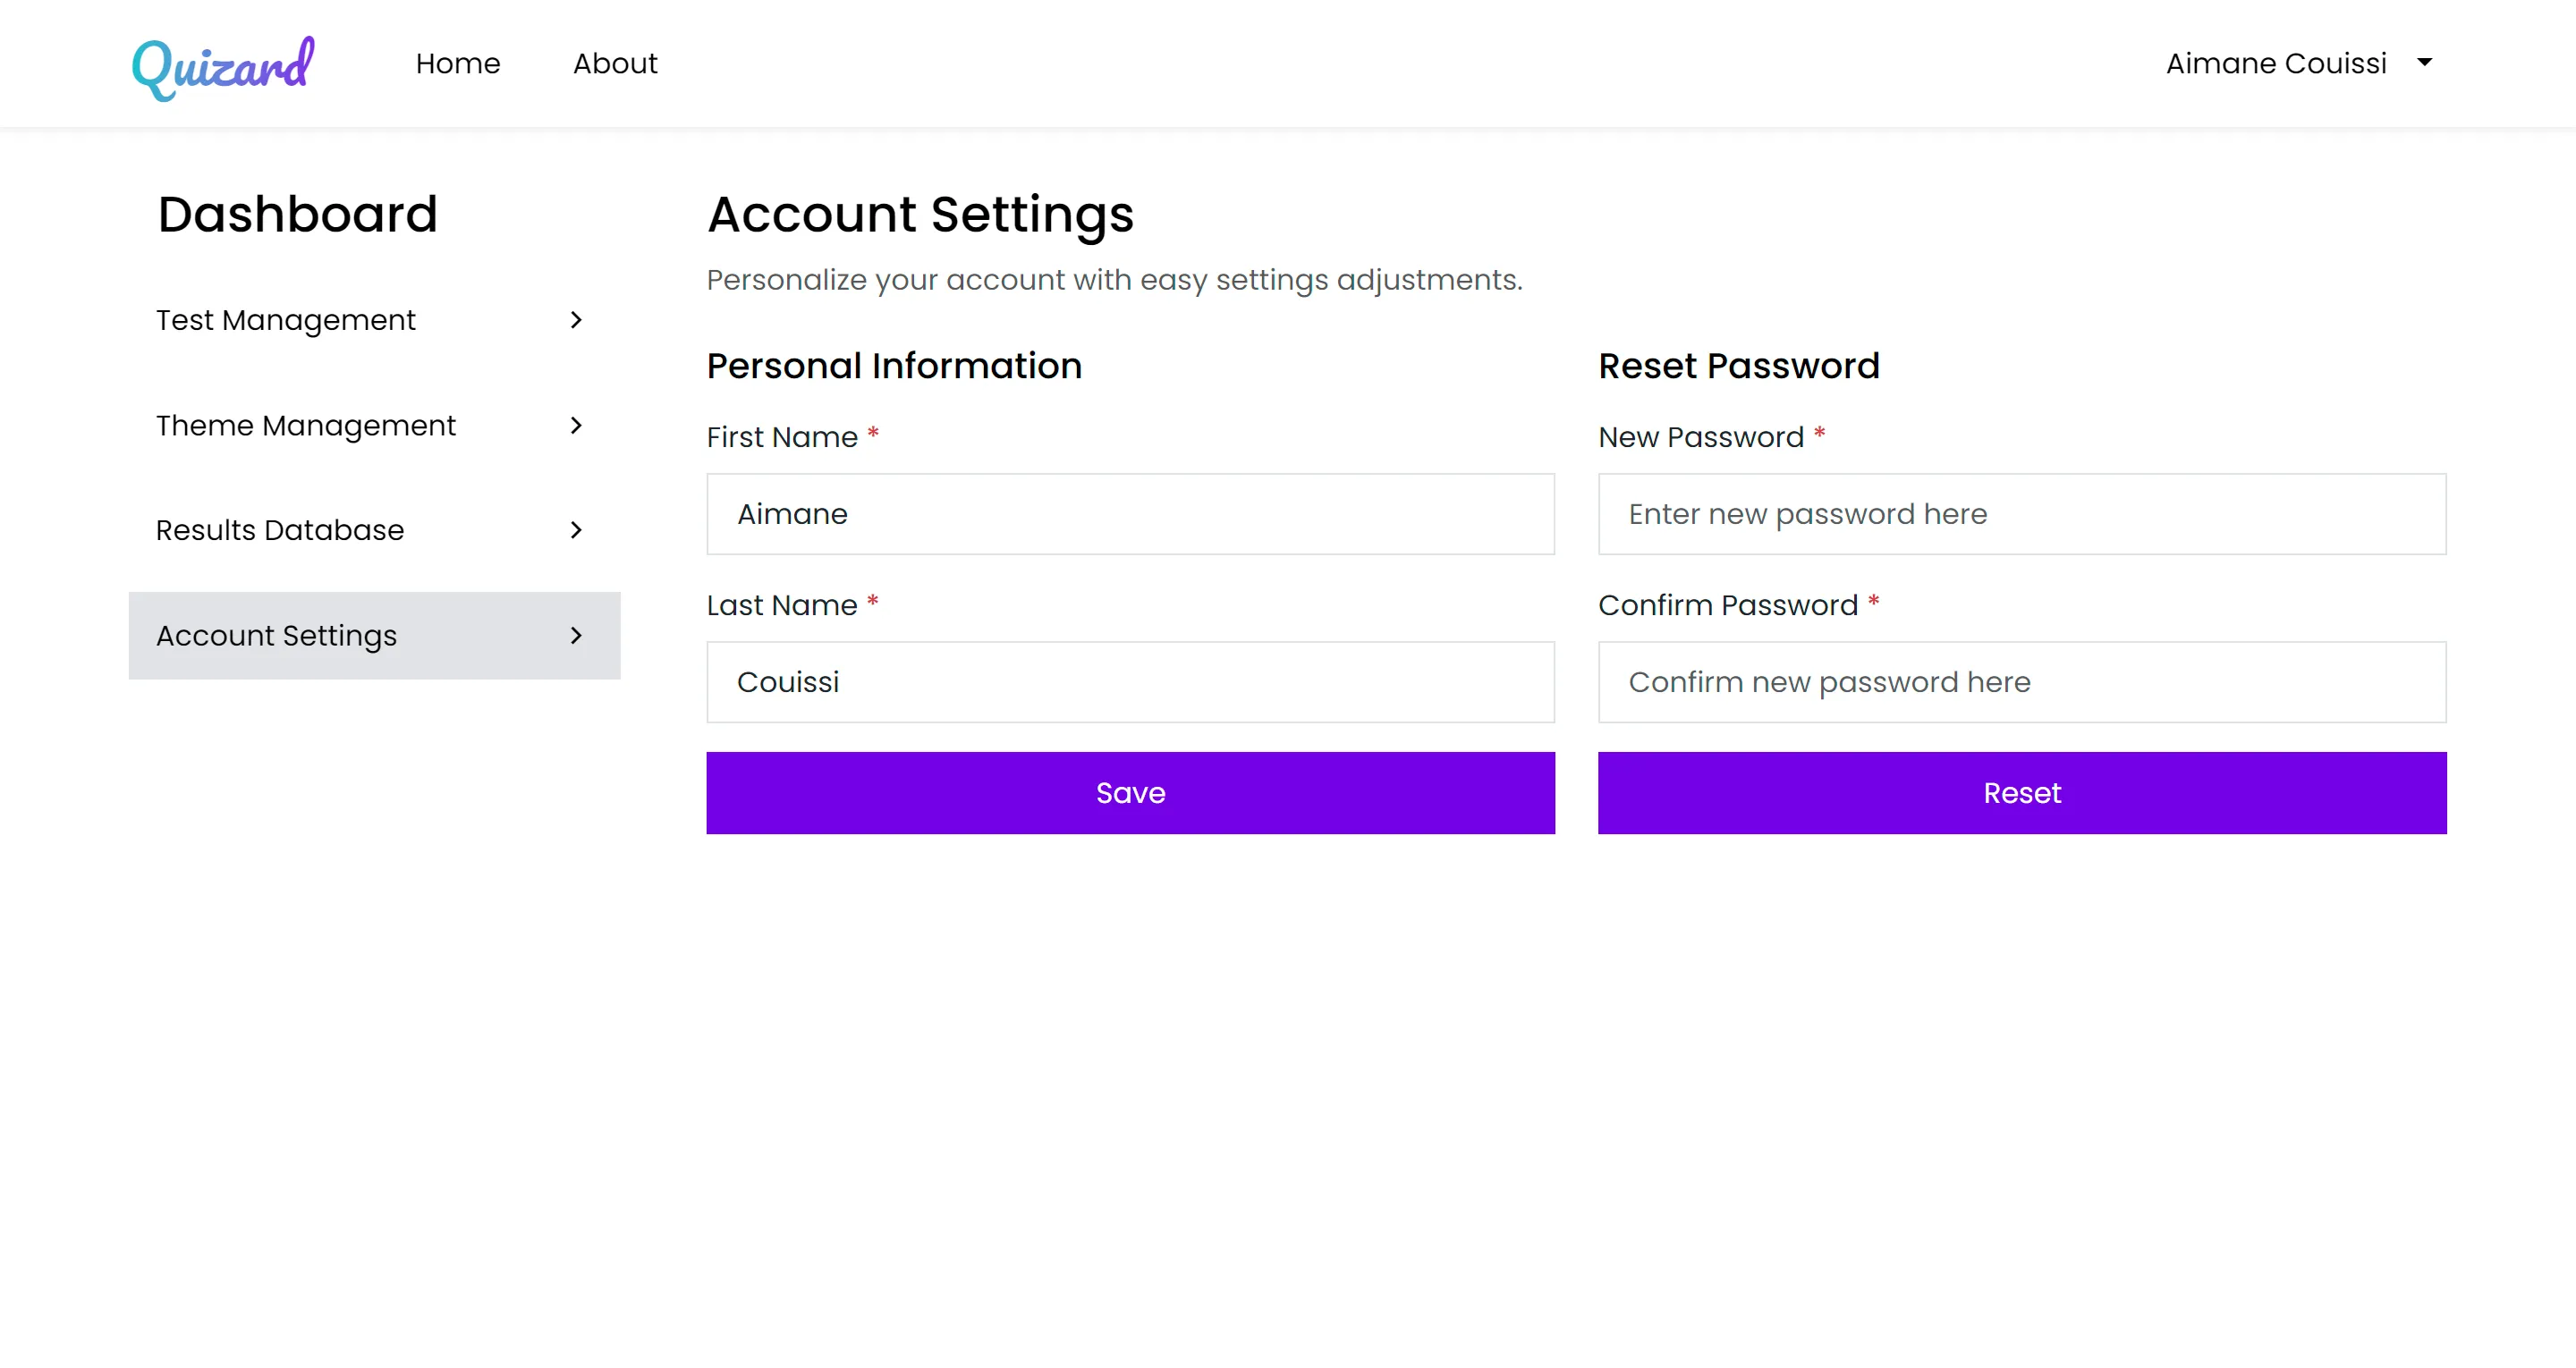Focus the First Name field containing Aimane
Viewport: 2576px width, 1368px height.
[1130, 514]
